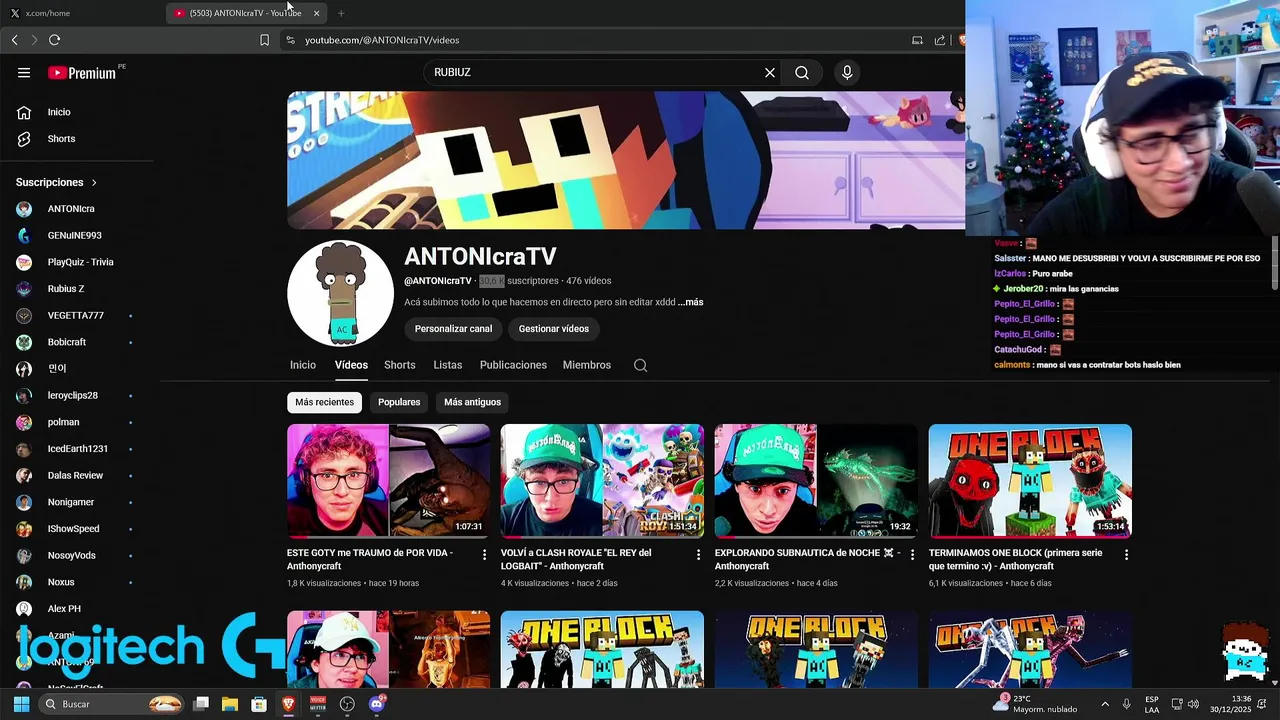Filter videos by Más recientes

click(x=324, y=402)
